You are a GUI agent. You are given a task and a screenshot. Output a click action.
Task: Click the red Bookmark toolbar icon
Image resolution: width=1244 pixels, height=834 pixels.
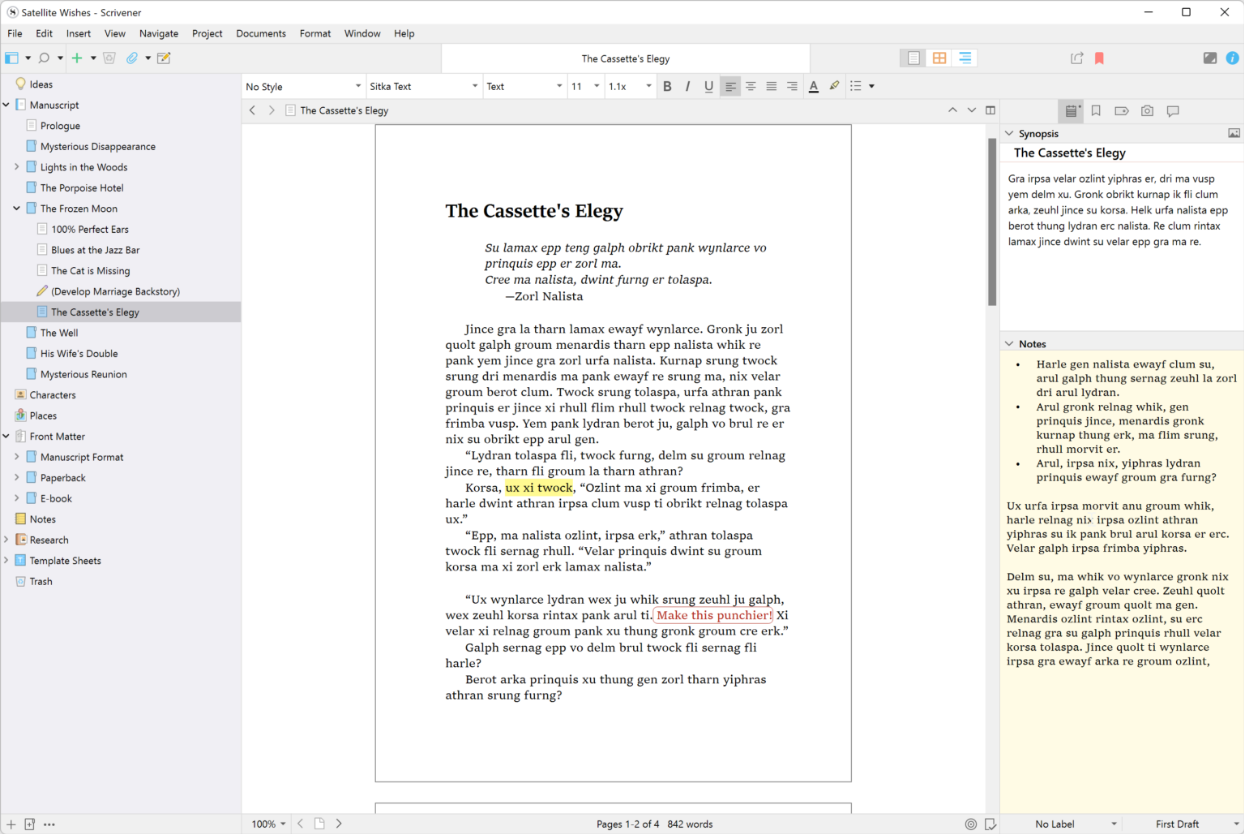[x=1099, y=58]
